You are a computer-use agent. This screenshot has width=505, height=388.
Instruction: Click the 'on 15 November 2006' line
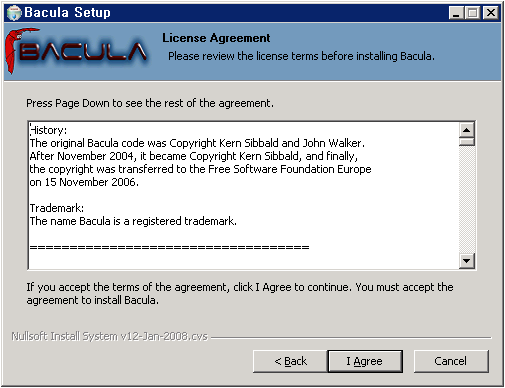84,182
